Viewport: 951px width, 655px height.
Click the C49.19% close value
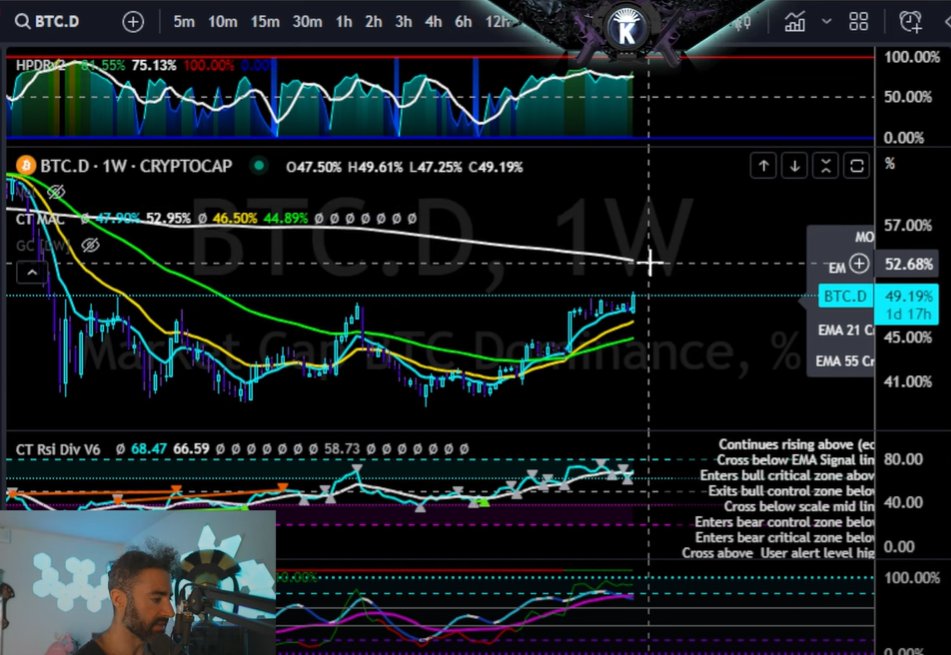pos(496,167)
